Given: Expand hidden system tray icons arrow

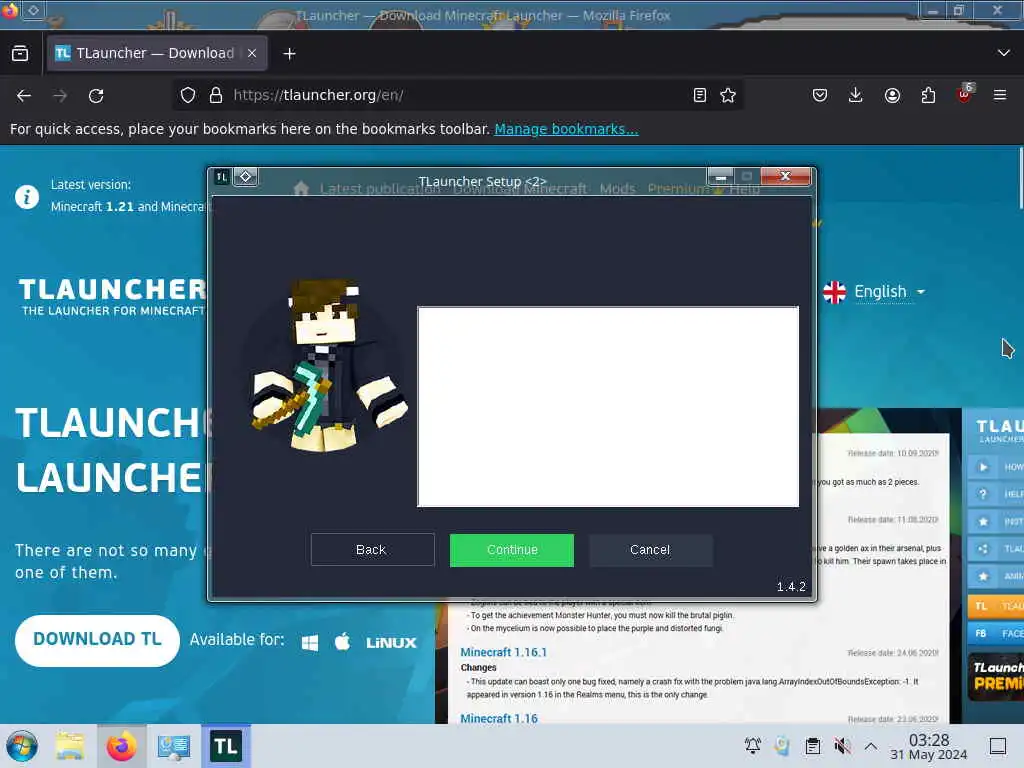Looking at the screenshot, I should click(871, 745).
